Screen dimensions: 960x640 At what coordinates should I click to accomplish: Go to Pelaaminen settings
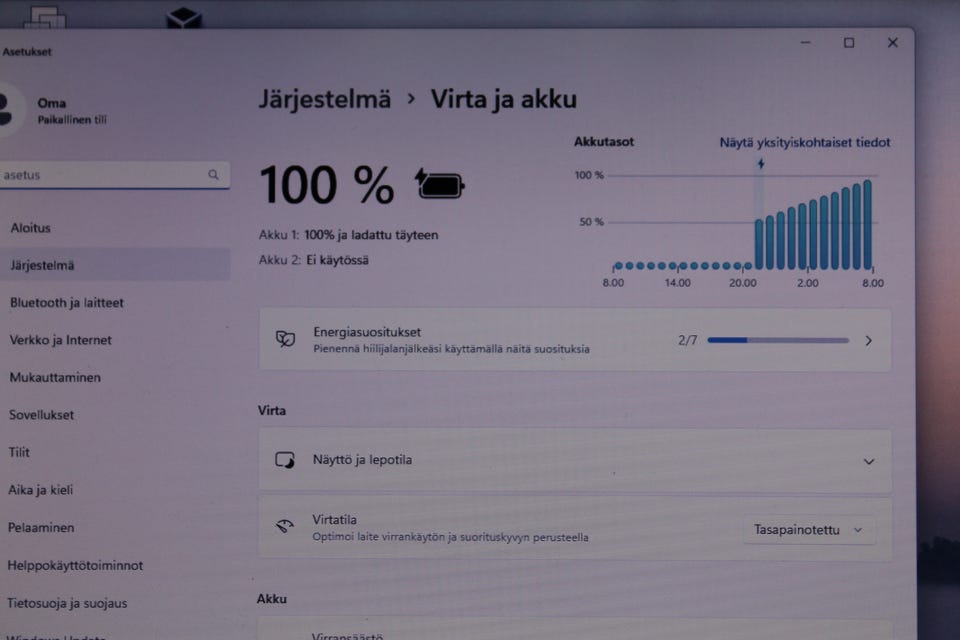(41, 527)
